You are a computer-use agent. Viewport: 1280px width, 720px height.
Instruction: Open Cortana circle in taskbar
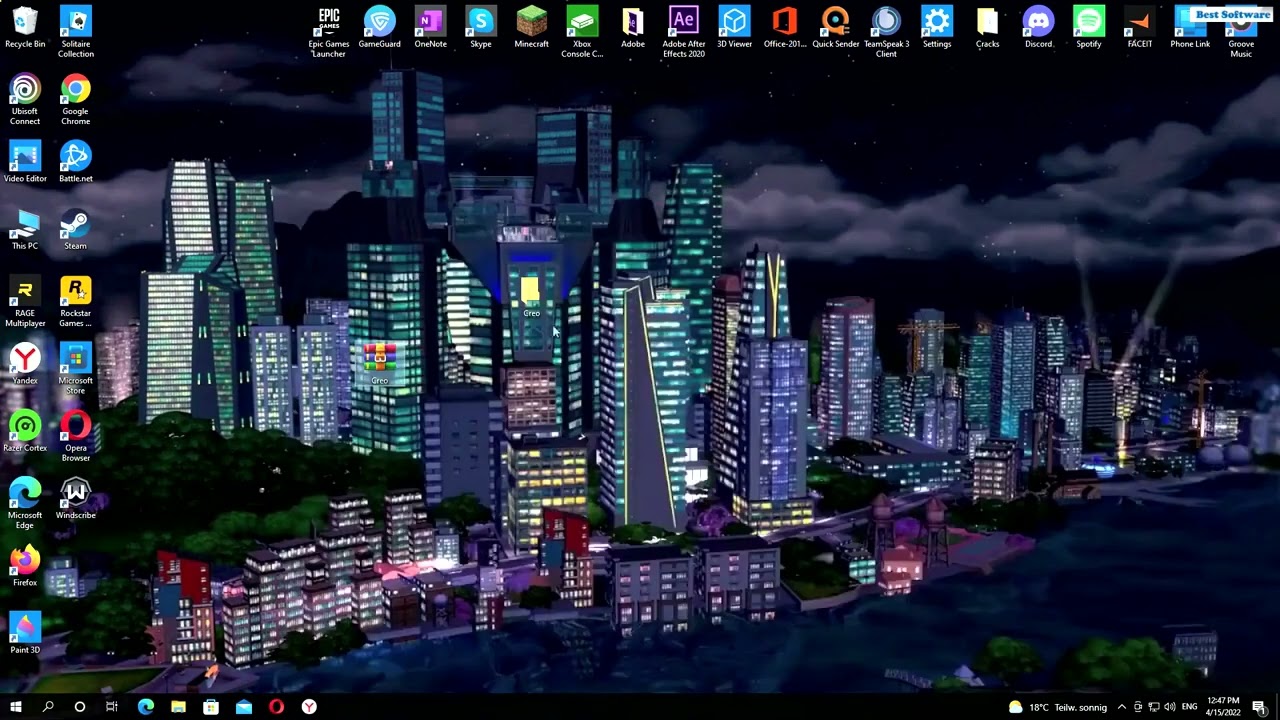(x=80, y=707)
